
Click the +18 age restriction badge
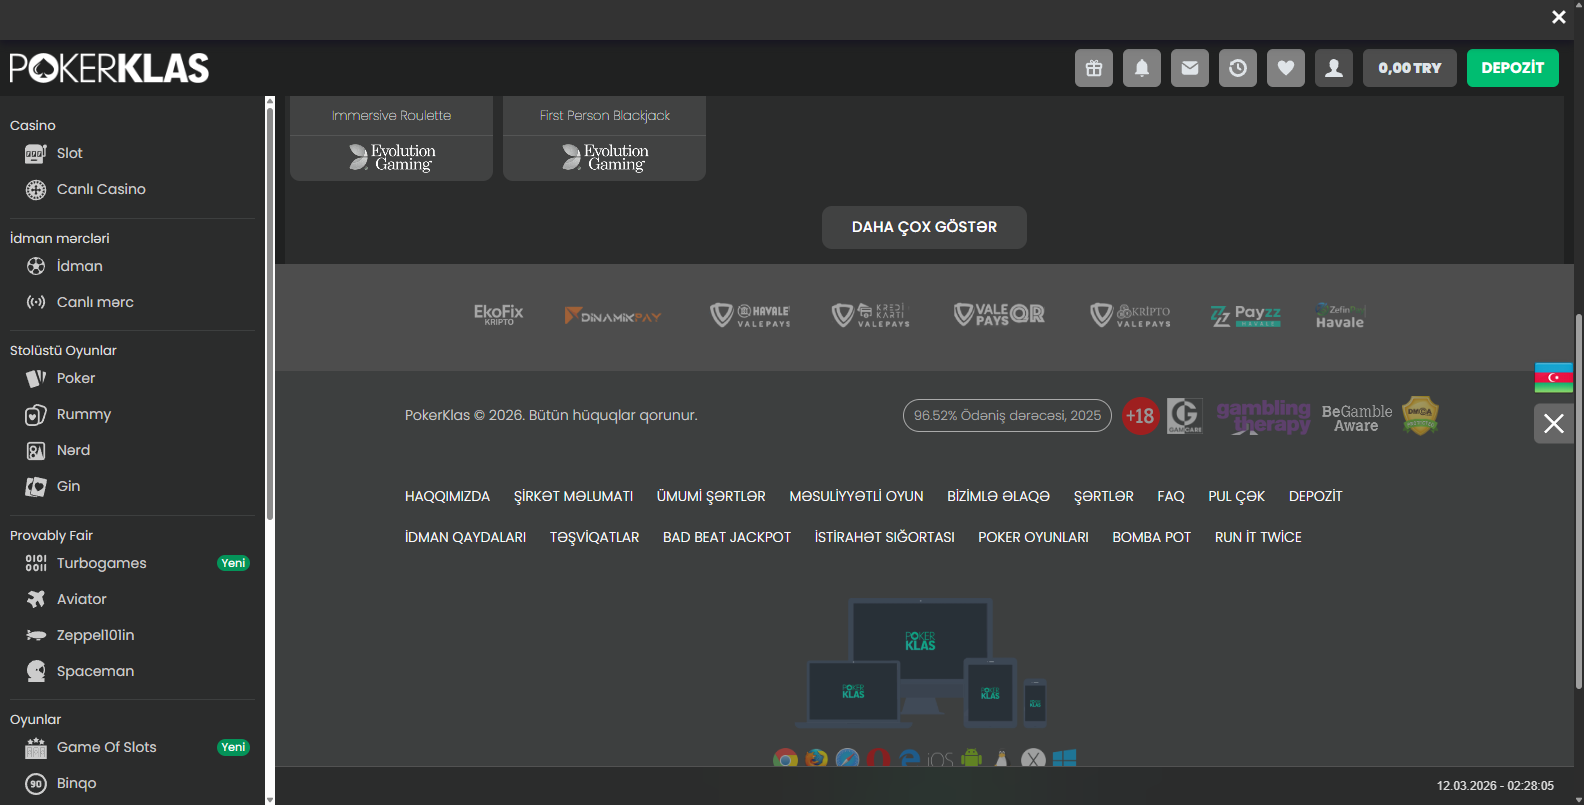1139,416
